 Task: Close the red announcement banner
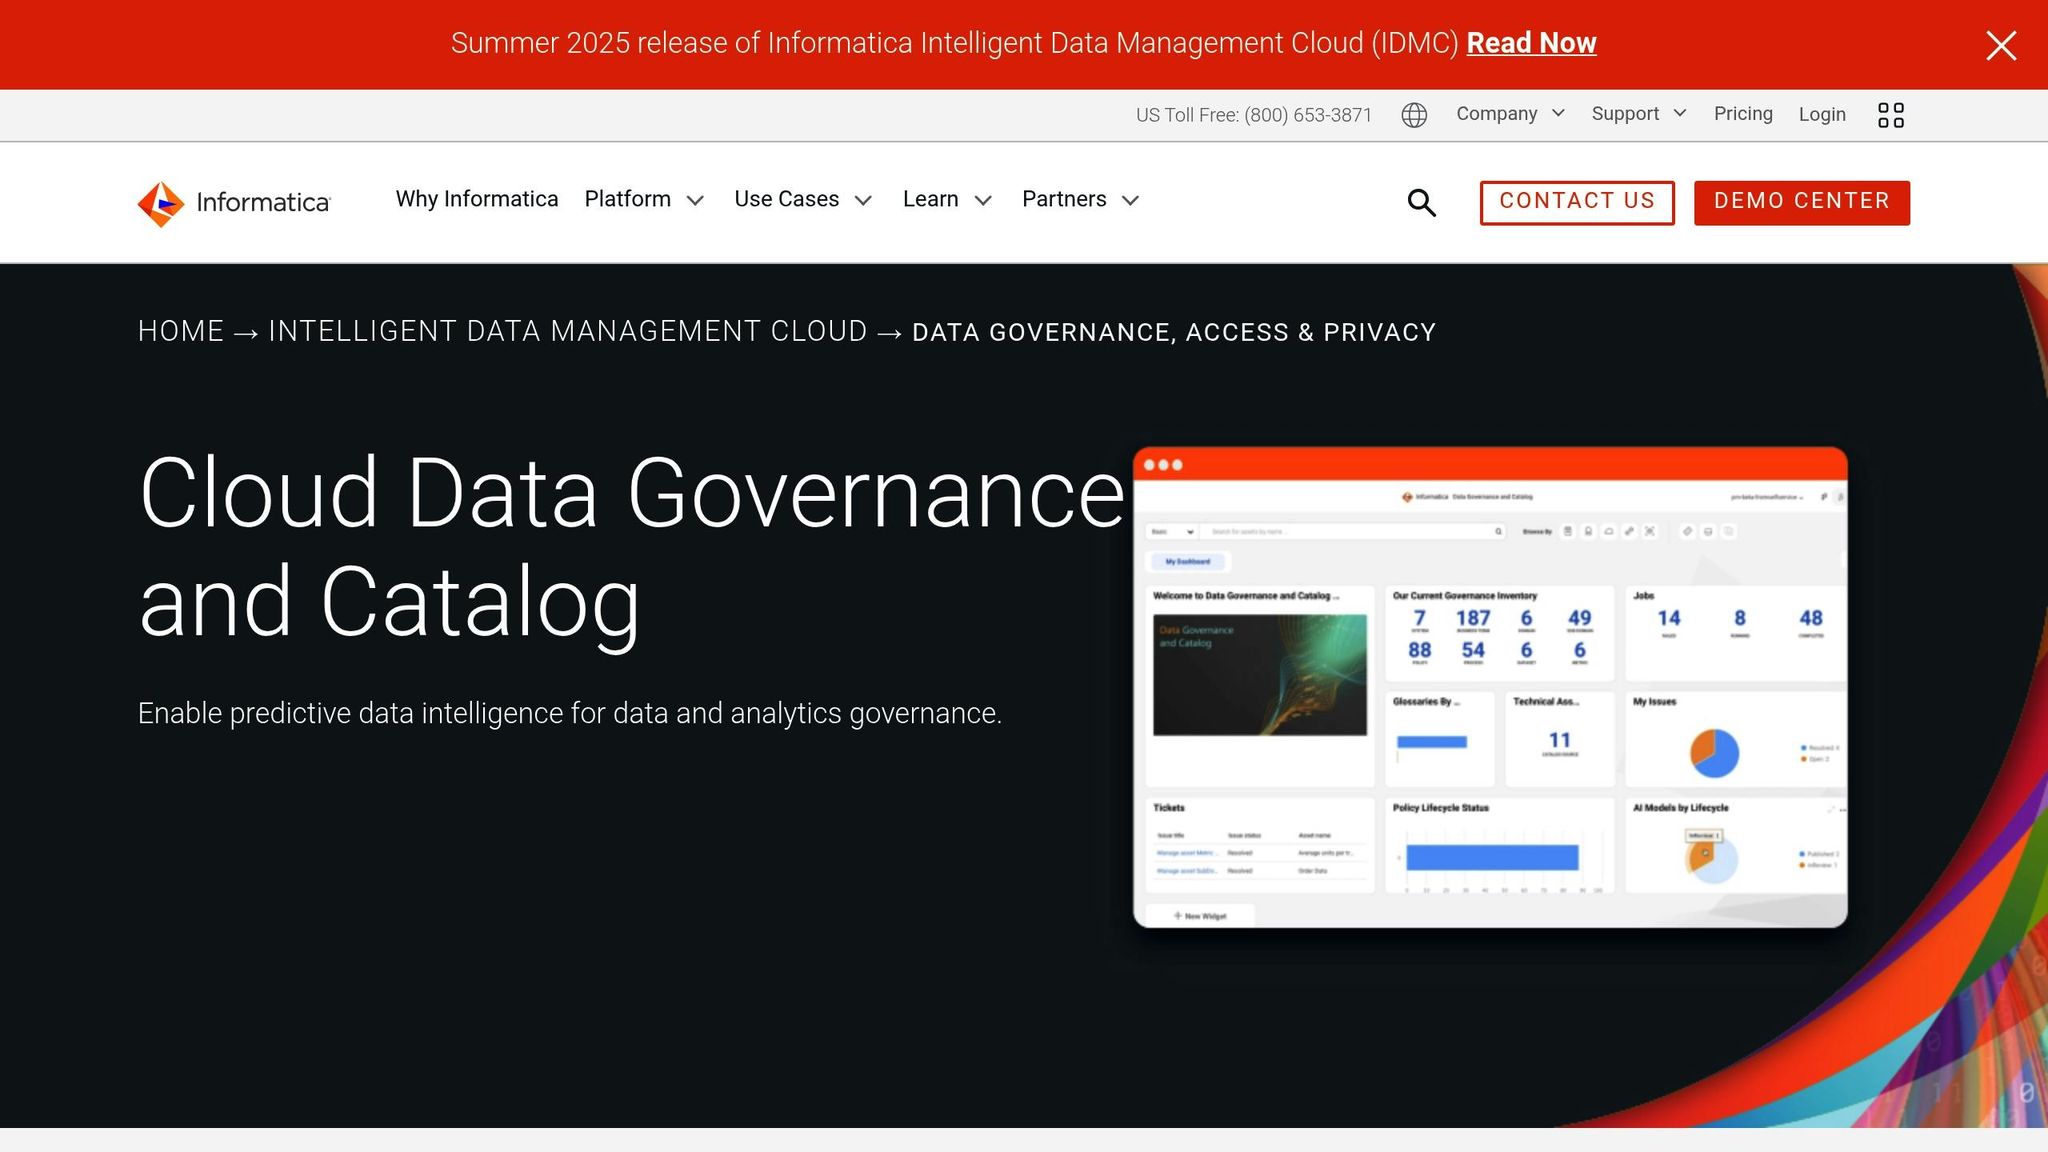tap(2001, 45)
